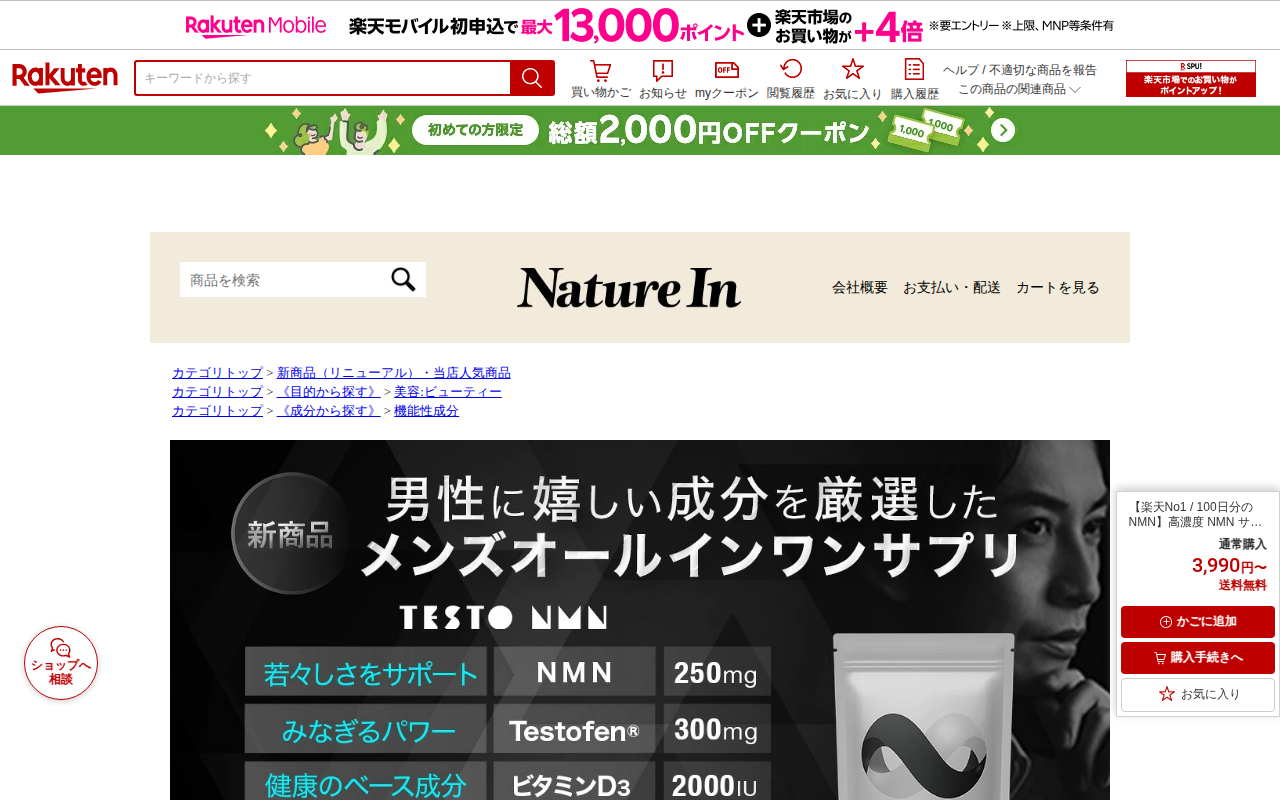
Task: Open company overview (会社概要)
Action: tap(860, 287)
